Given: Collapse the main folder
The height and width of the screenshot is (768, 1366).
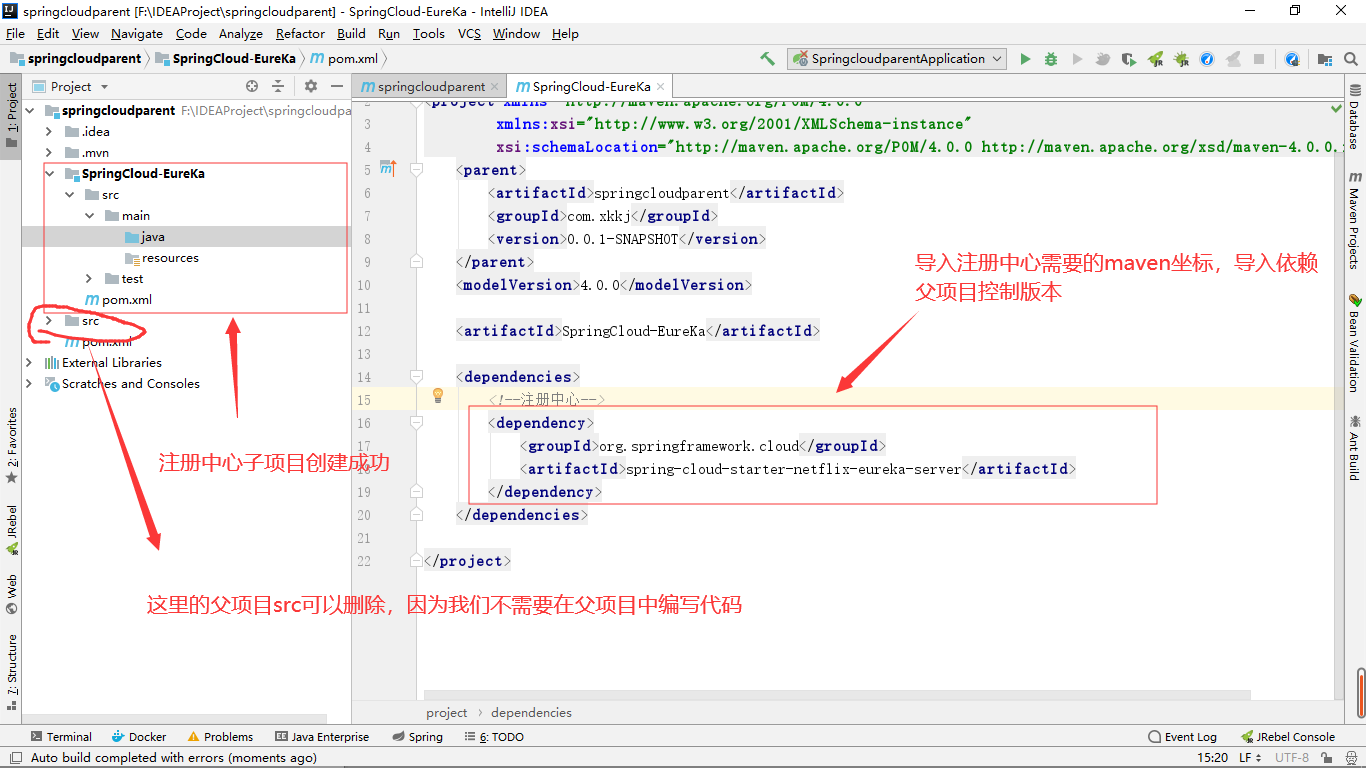Looking at the screenshot, I should click(x=89, y=216).
